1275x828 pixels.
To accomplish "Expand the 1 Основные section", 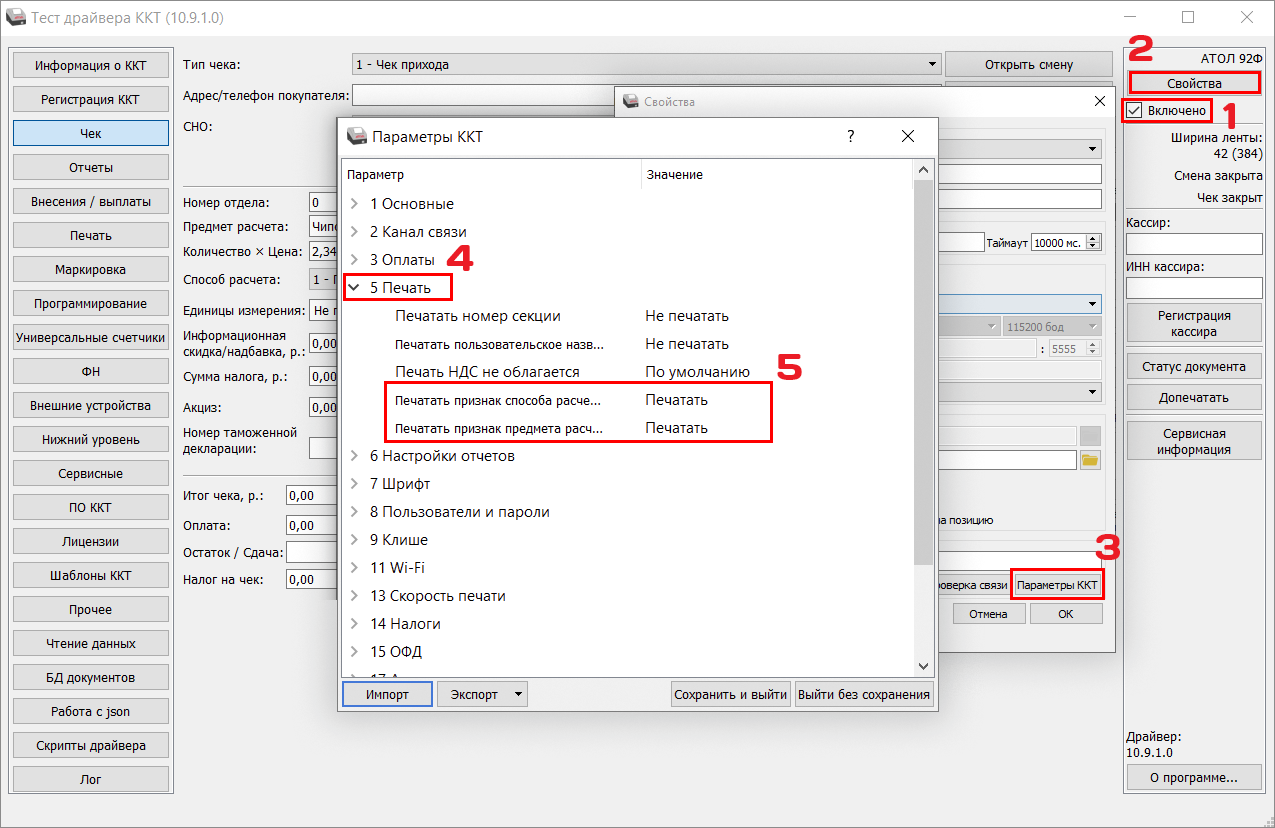I will (x=354, y=204).
